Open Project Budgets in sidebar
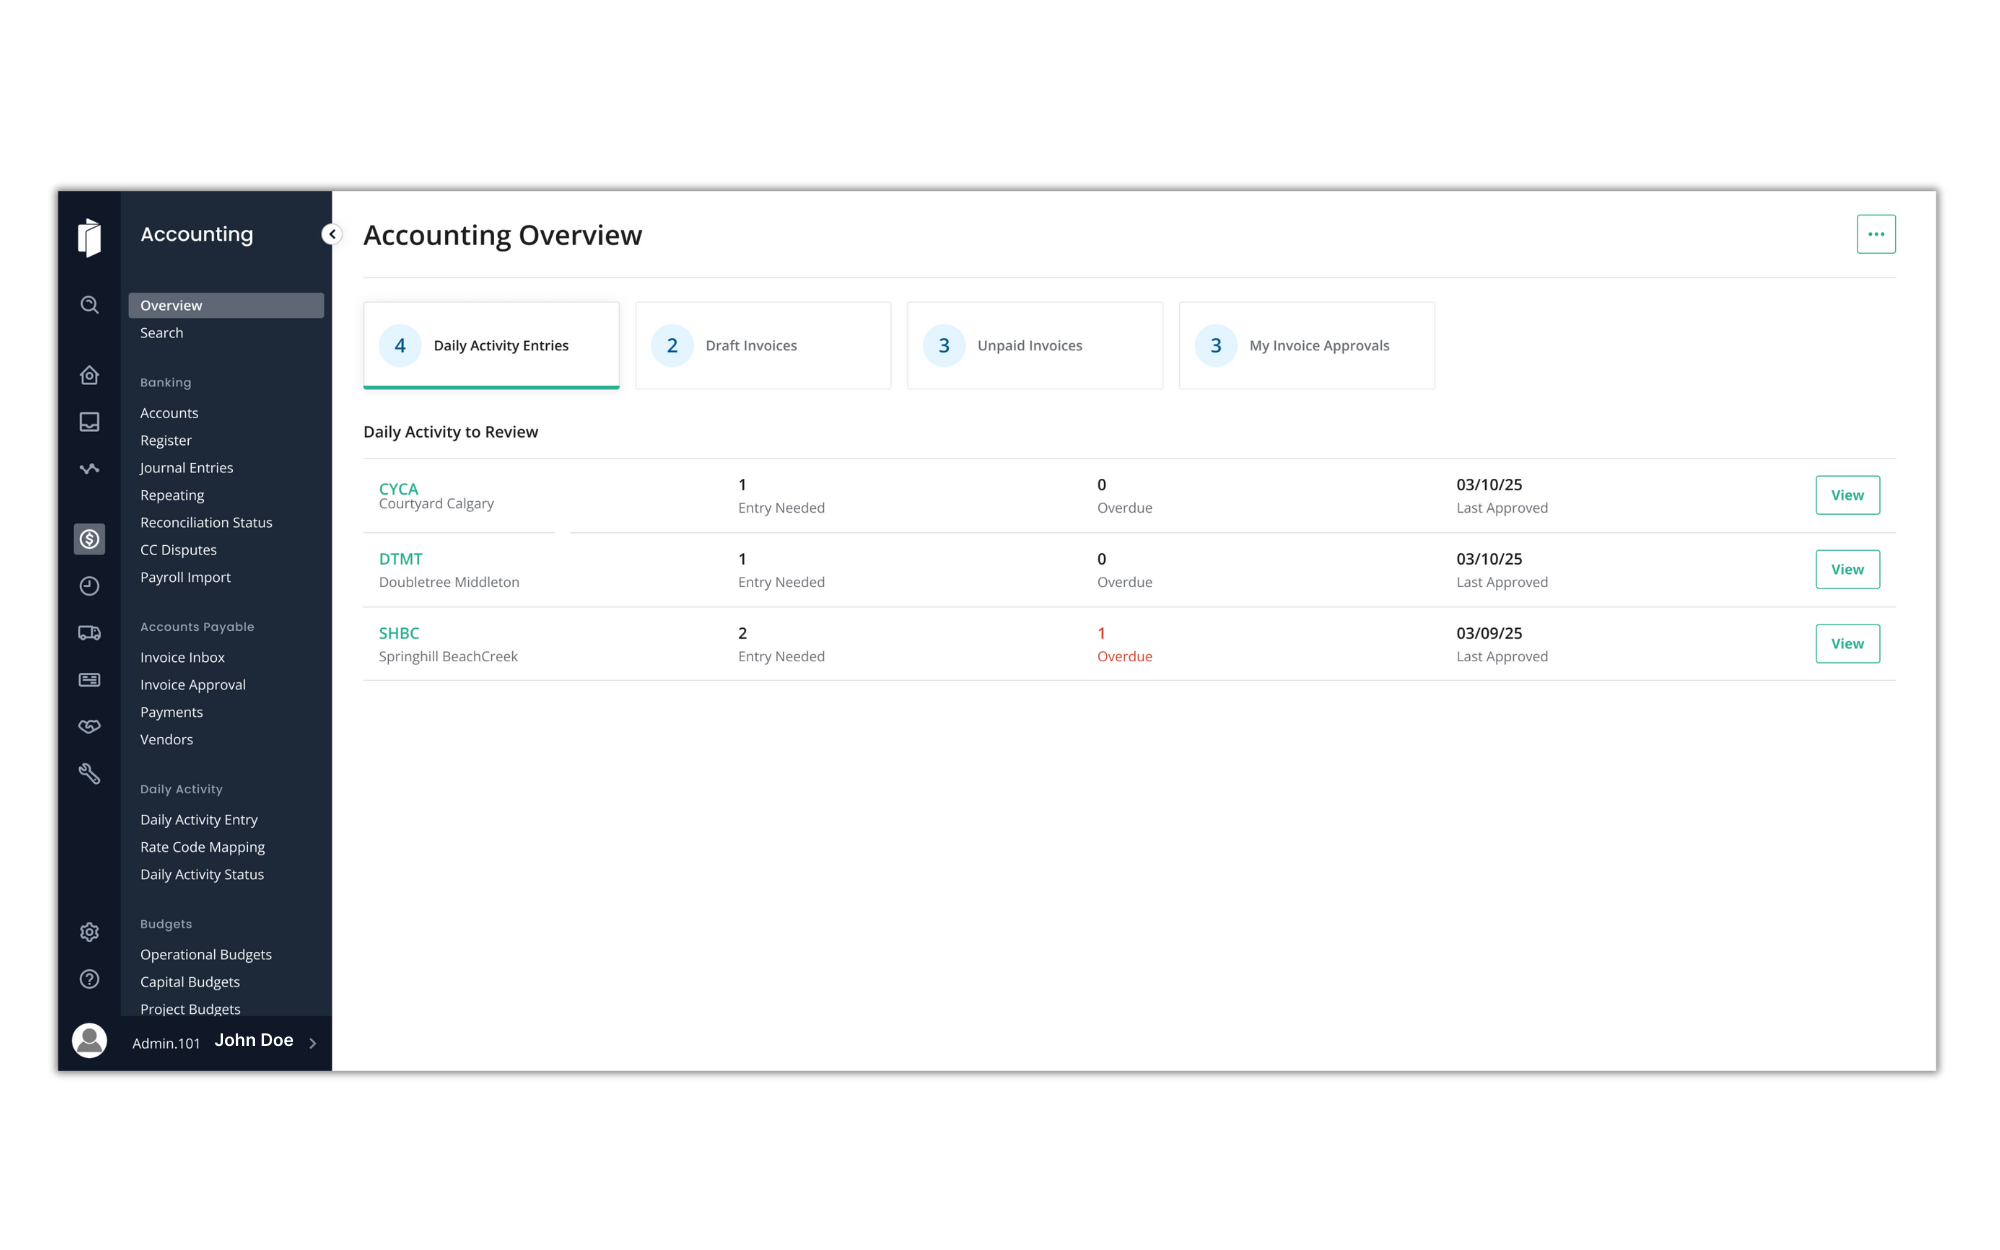Image resolution: width=2000 pixels, height=1250 pixels. click(x=190, y=1009)
